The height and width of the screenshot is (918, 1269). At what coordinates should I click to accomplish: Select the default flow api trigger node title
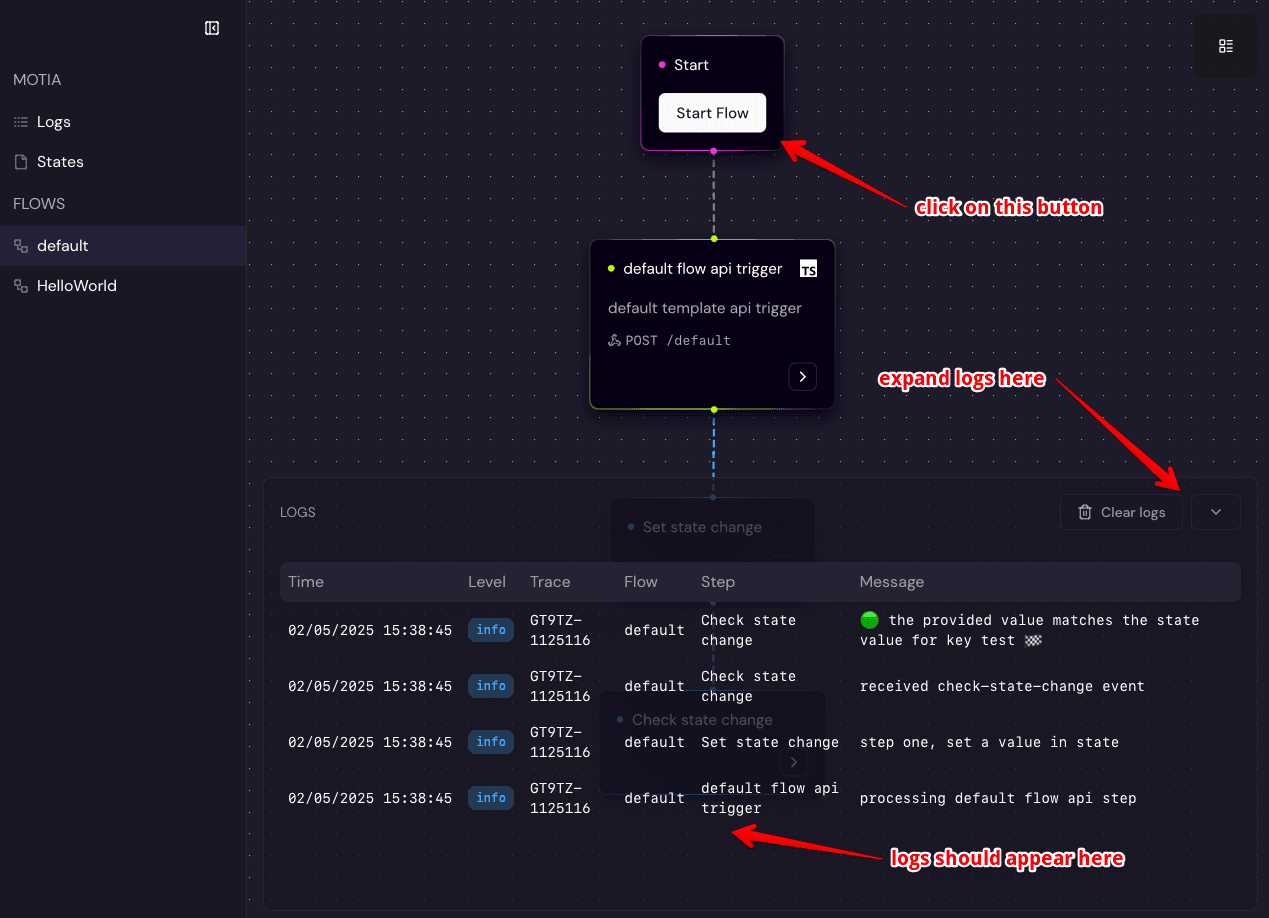(x=703, y=269)
